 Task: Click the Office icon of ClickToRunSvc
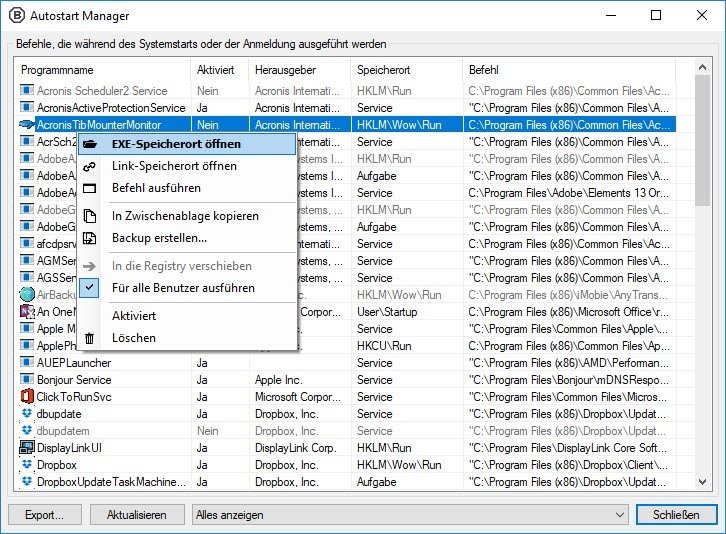[27, 396]
